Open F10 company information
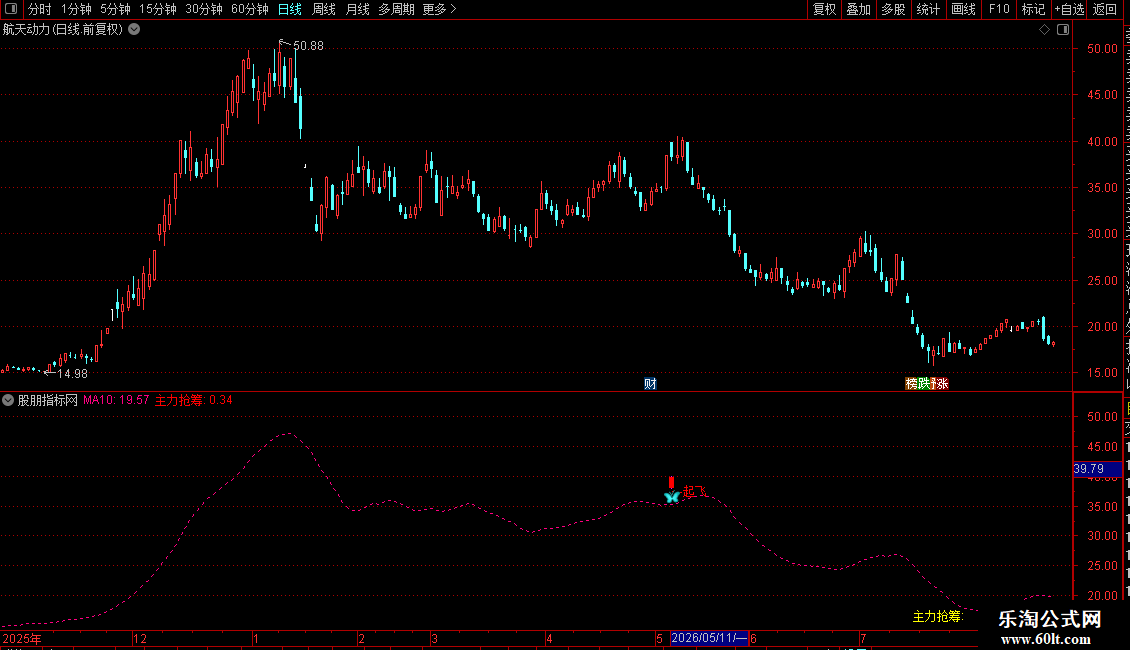The width and height of the screenshot is (1130, 650). (x=998, y=9)
